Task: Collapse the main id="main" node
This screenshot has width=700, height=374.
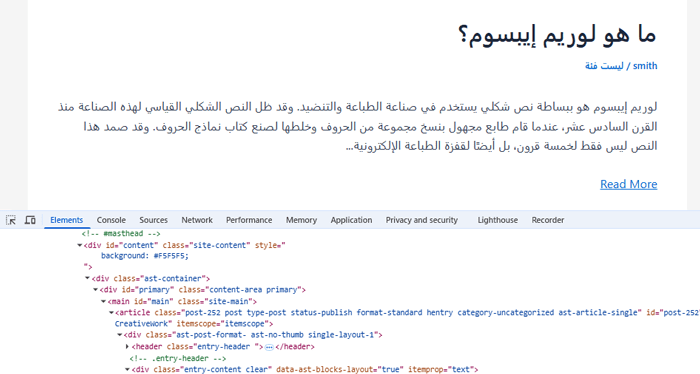Action: (104, 301)
